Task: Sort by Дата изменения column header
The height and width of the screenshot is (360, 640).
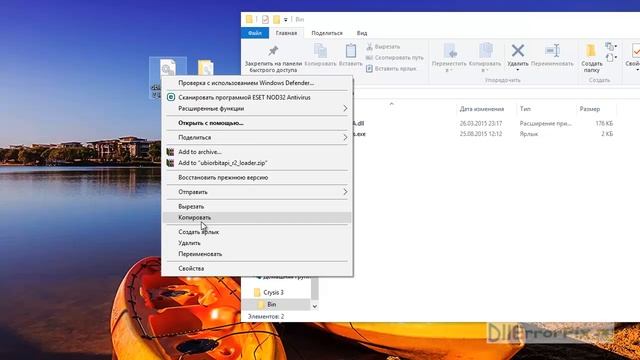Action: click(x=482, y=109)
